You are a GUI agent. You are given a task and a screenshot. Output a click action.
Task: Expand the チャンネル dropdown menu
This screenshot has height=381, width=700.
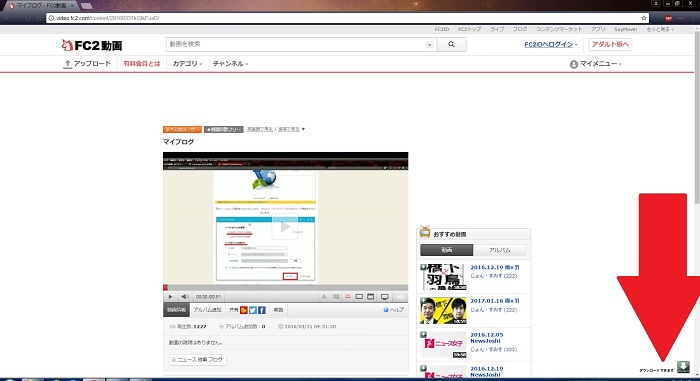coord(230,64)
